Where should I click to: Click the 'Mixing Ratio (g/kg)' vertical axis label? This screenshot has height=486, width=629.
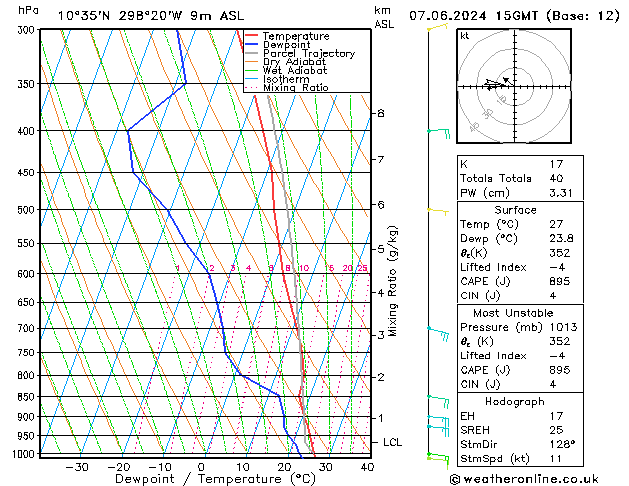click(392, 281)
